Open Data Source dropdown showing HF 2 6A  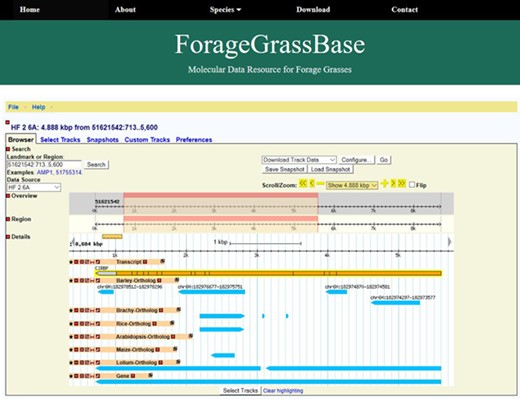click(x=34, y=187)
